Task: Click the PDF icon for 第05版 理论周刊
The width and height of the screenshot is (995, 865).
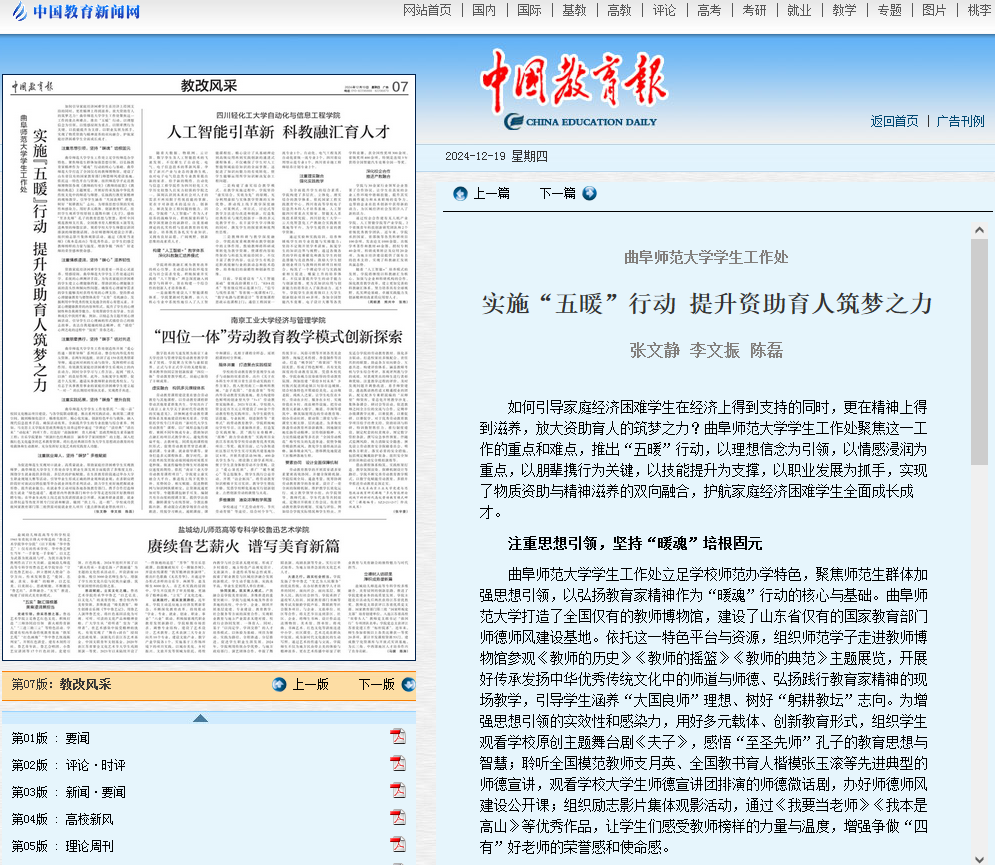Action: 397,845
